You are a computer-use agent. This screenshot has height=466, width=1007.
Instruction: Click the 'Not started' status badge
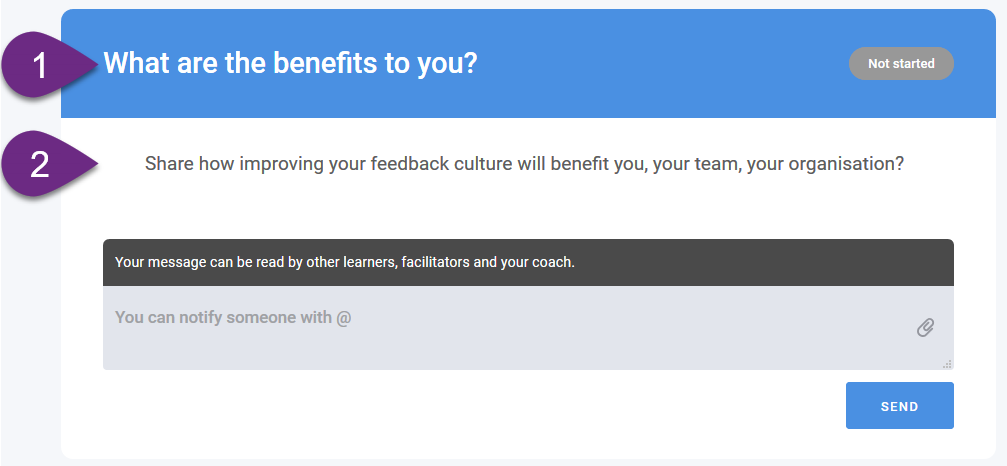[900, 64]
